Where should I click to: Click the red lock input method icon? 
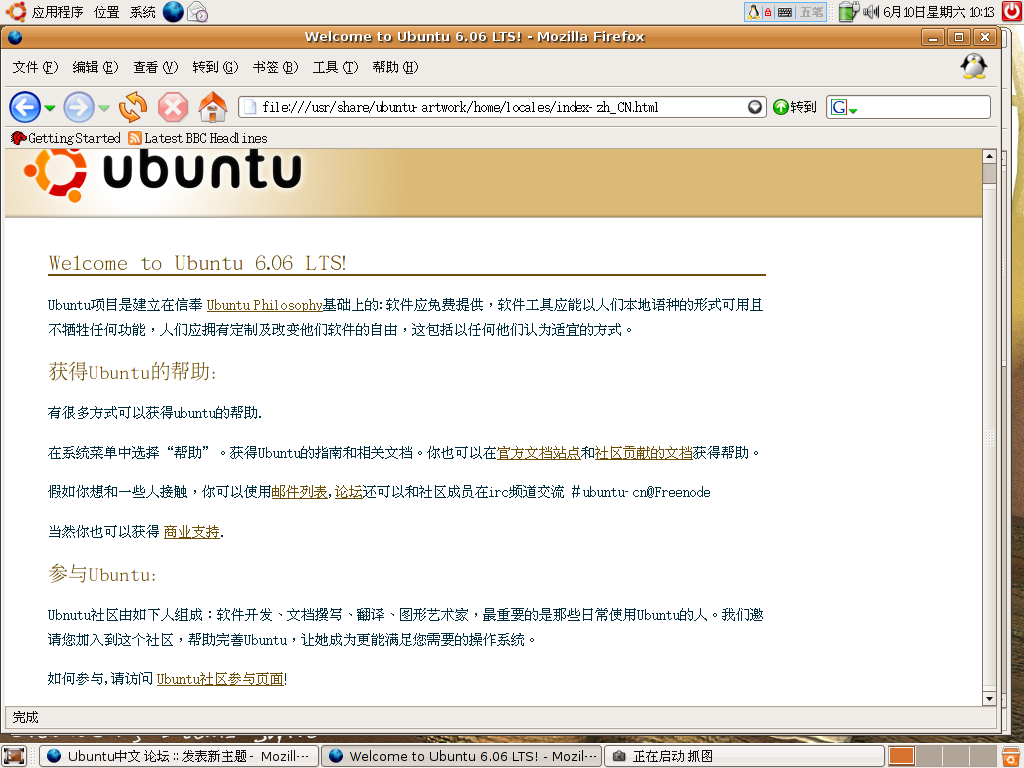pos(767,12)
